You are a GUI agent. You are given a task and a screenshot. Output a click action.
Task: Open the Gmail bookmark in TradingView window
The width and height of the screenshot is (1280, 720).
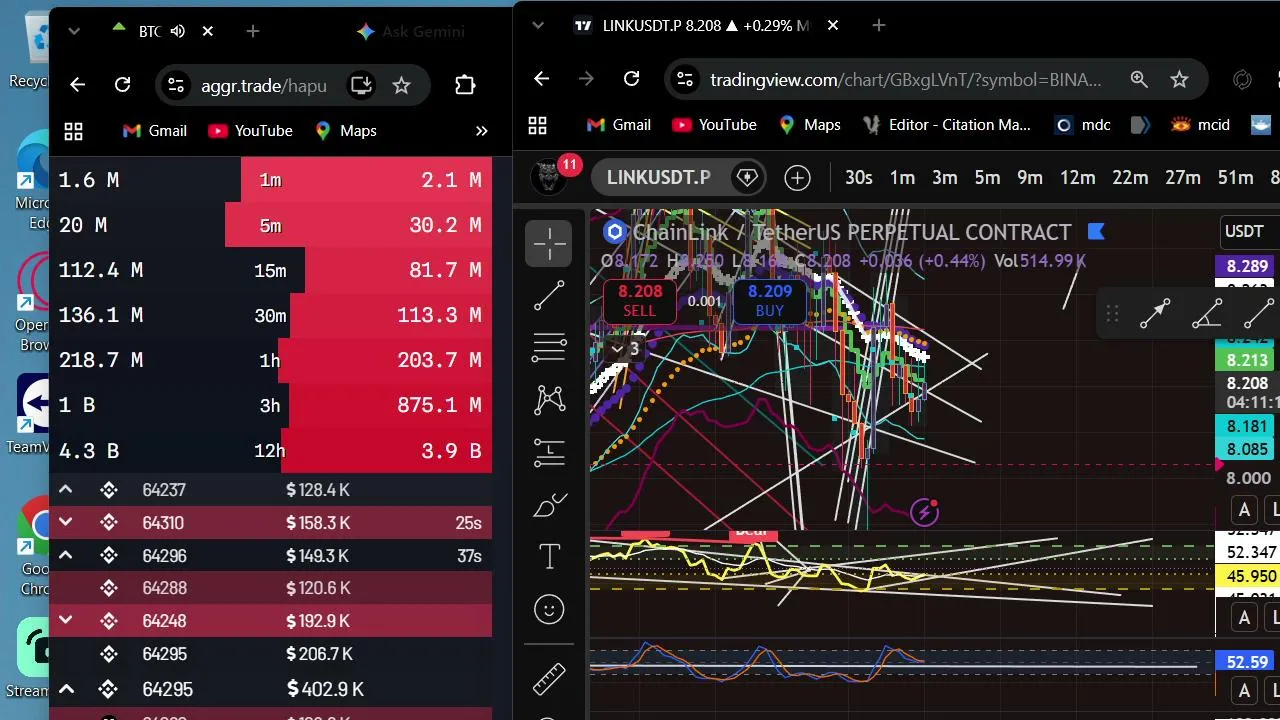pyautogui.click(x=618, y=125)
